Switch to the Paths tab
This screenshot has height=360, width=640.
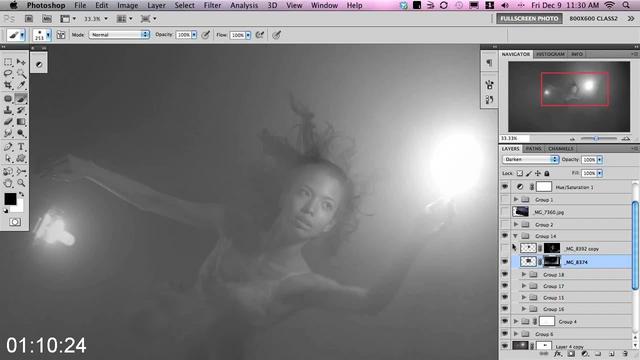533,149
